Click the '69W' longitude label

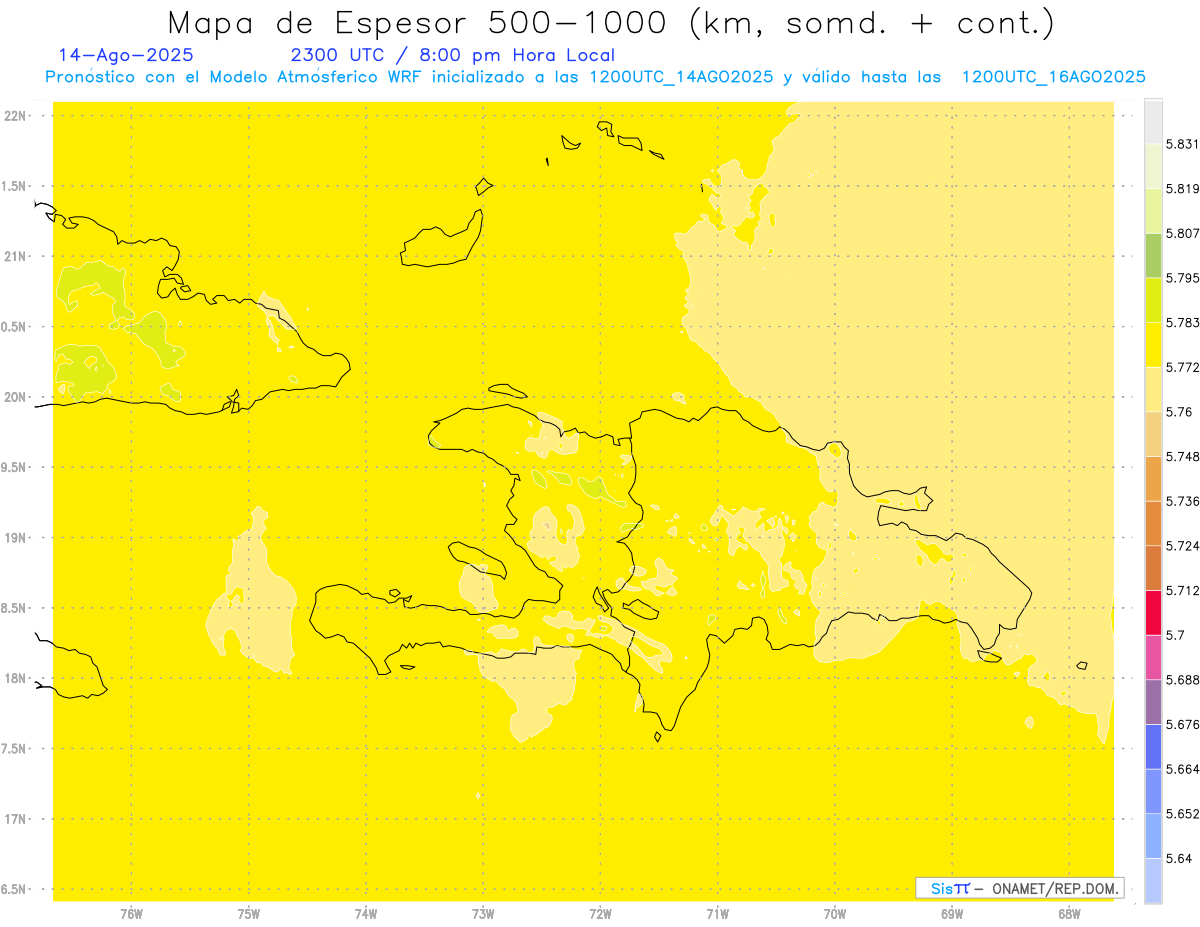point(952,914)
